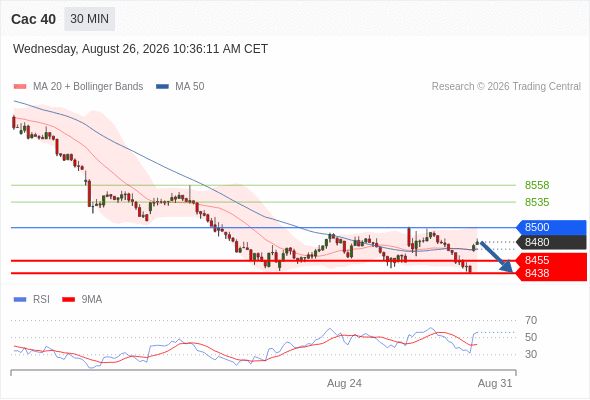Click the pink MA 20 Bollinger Bands swatch
The image size is (590, 400).
point(20,87)
